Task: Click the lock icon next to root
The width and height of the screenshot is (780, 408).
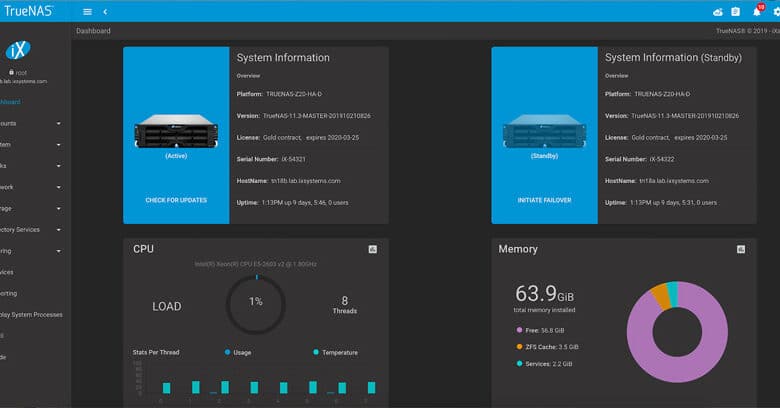Action: (x=11, y=73)
